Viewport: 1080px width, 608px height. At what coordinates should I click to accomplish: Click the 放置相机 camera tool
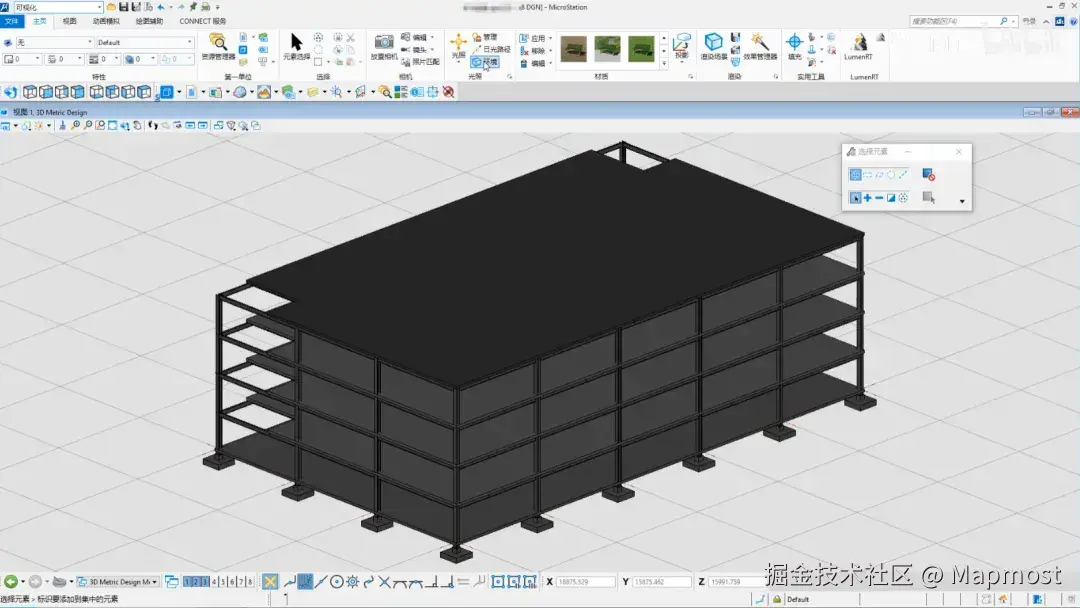tap(384, 47)
